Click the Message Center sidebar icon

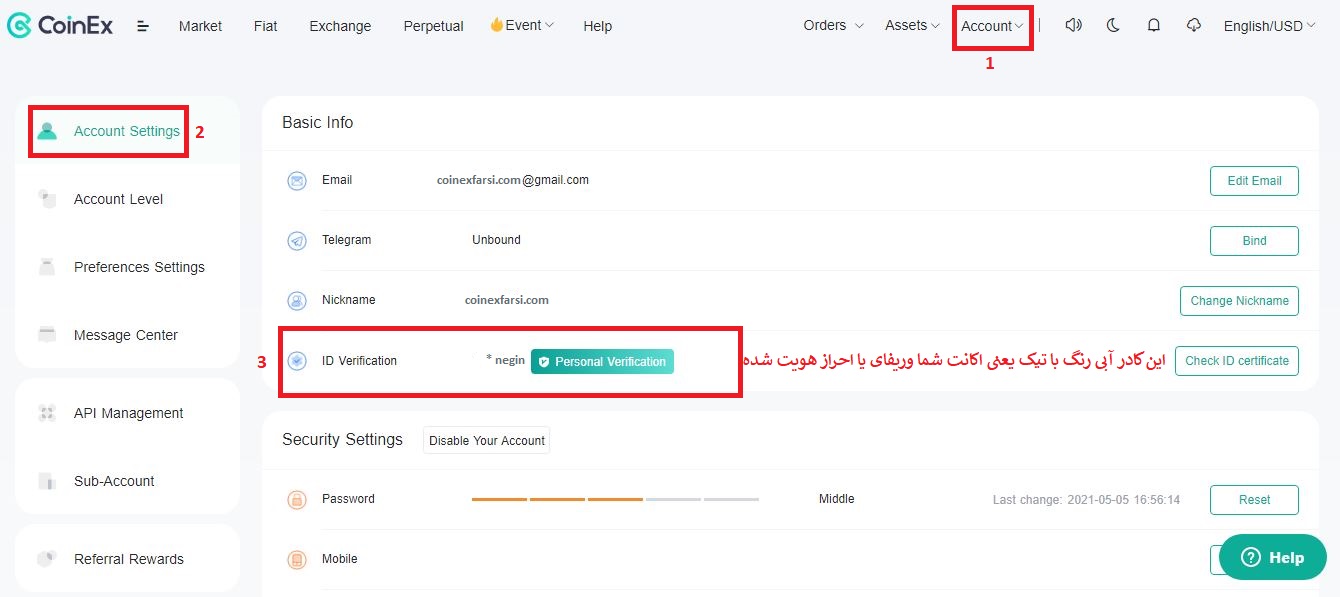point(47,335)
